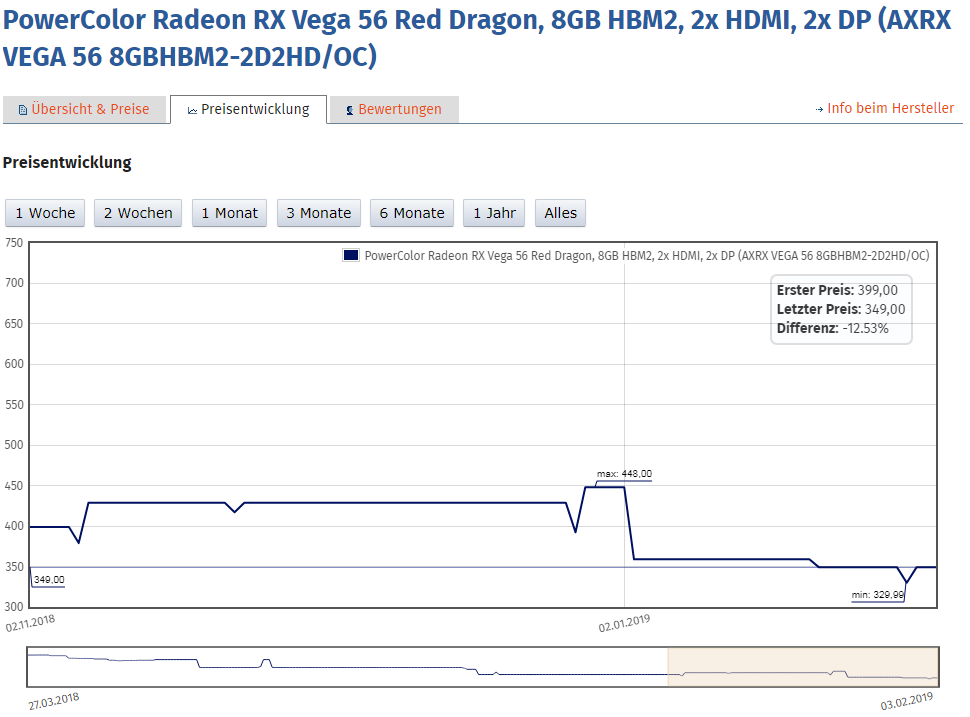Click the 02.01.2019 date axis label
The height and width of the screenshot is (717, 970).
624,623
